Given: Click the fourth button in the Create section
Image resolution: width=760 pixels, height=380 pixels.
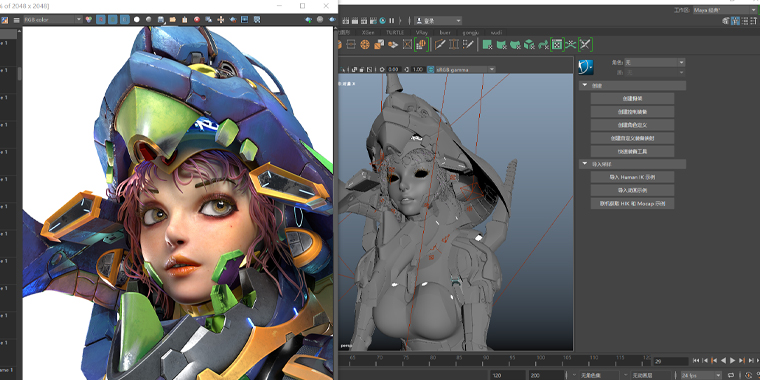Looking at the screenshot, I should 632,138.
